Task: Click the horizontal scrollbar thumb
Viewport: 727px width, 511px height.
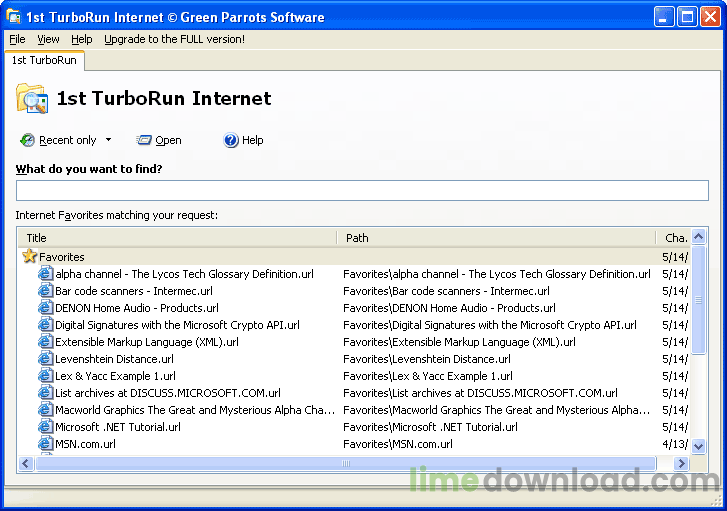Action: [x=346, y=463]
